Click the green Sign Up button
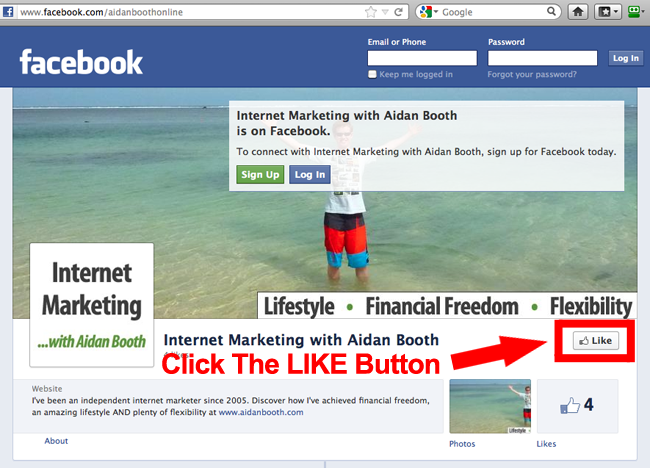This screenshot has width=650, height=468. tap(260, 175)
